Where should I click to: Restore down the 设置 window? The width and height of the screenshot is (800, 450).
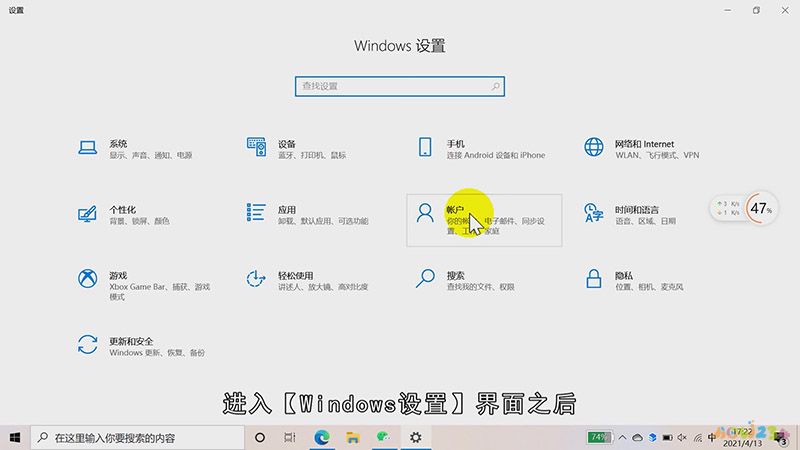[756, 10]
